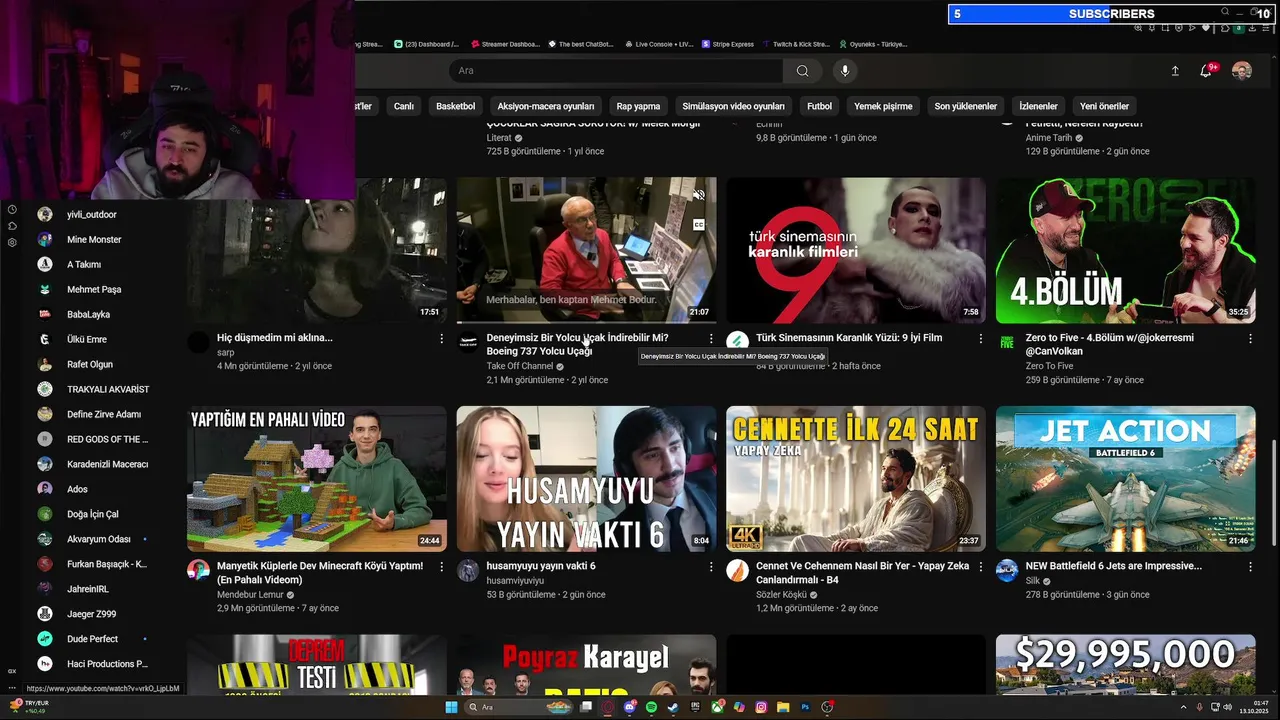Open Spotify from the taskbar
Viewport: 1280px width, 720px height.
coord(651,707)
